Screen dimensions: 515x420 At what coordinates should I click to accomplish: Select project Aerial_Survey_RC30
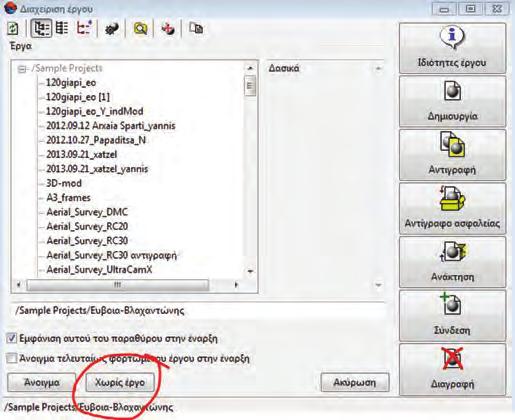(x=87, y=241)
